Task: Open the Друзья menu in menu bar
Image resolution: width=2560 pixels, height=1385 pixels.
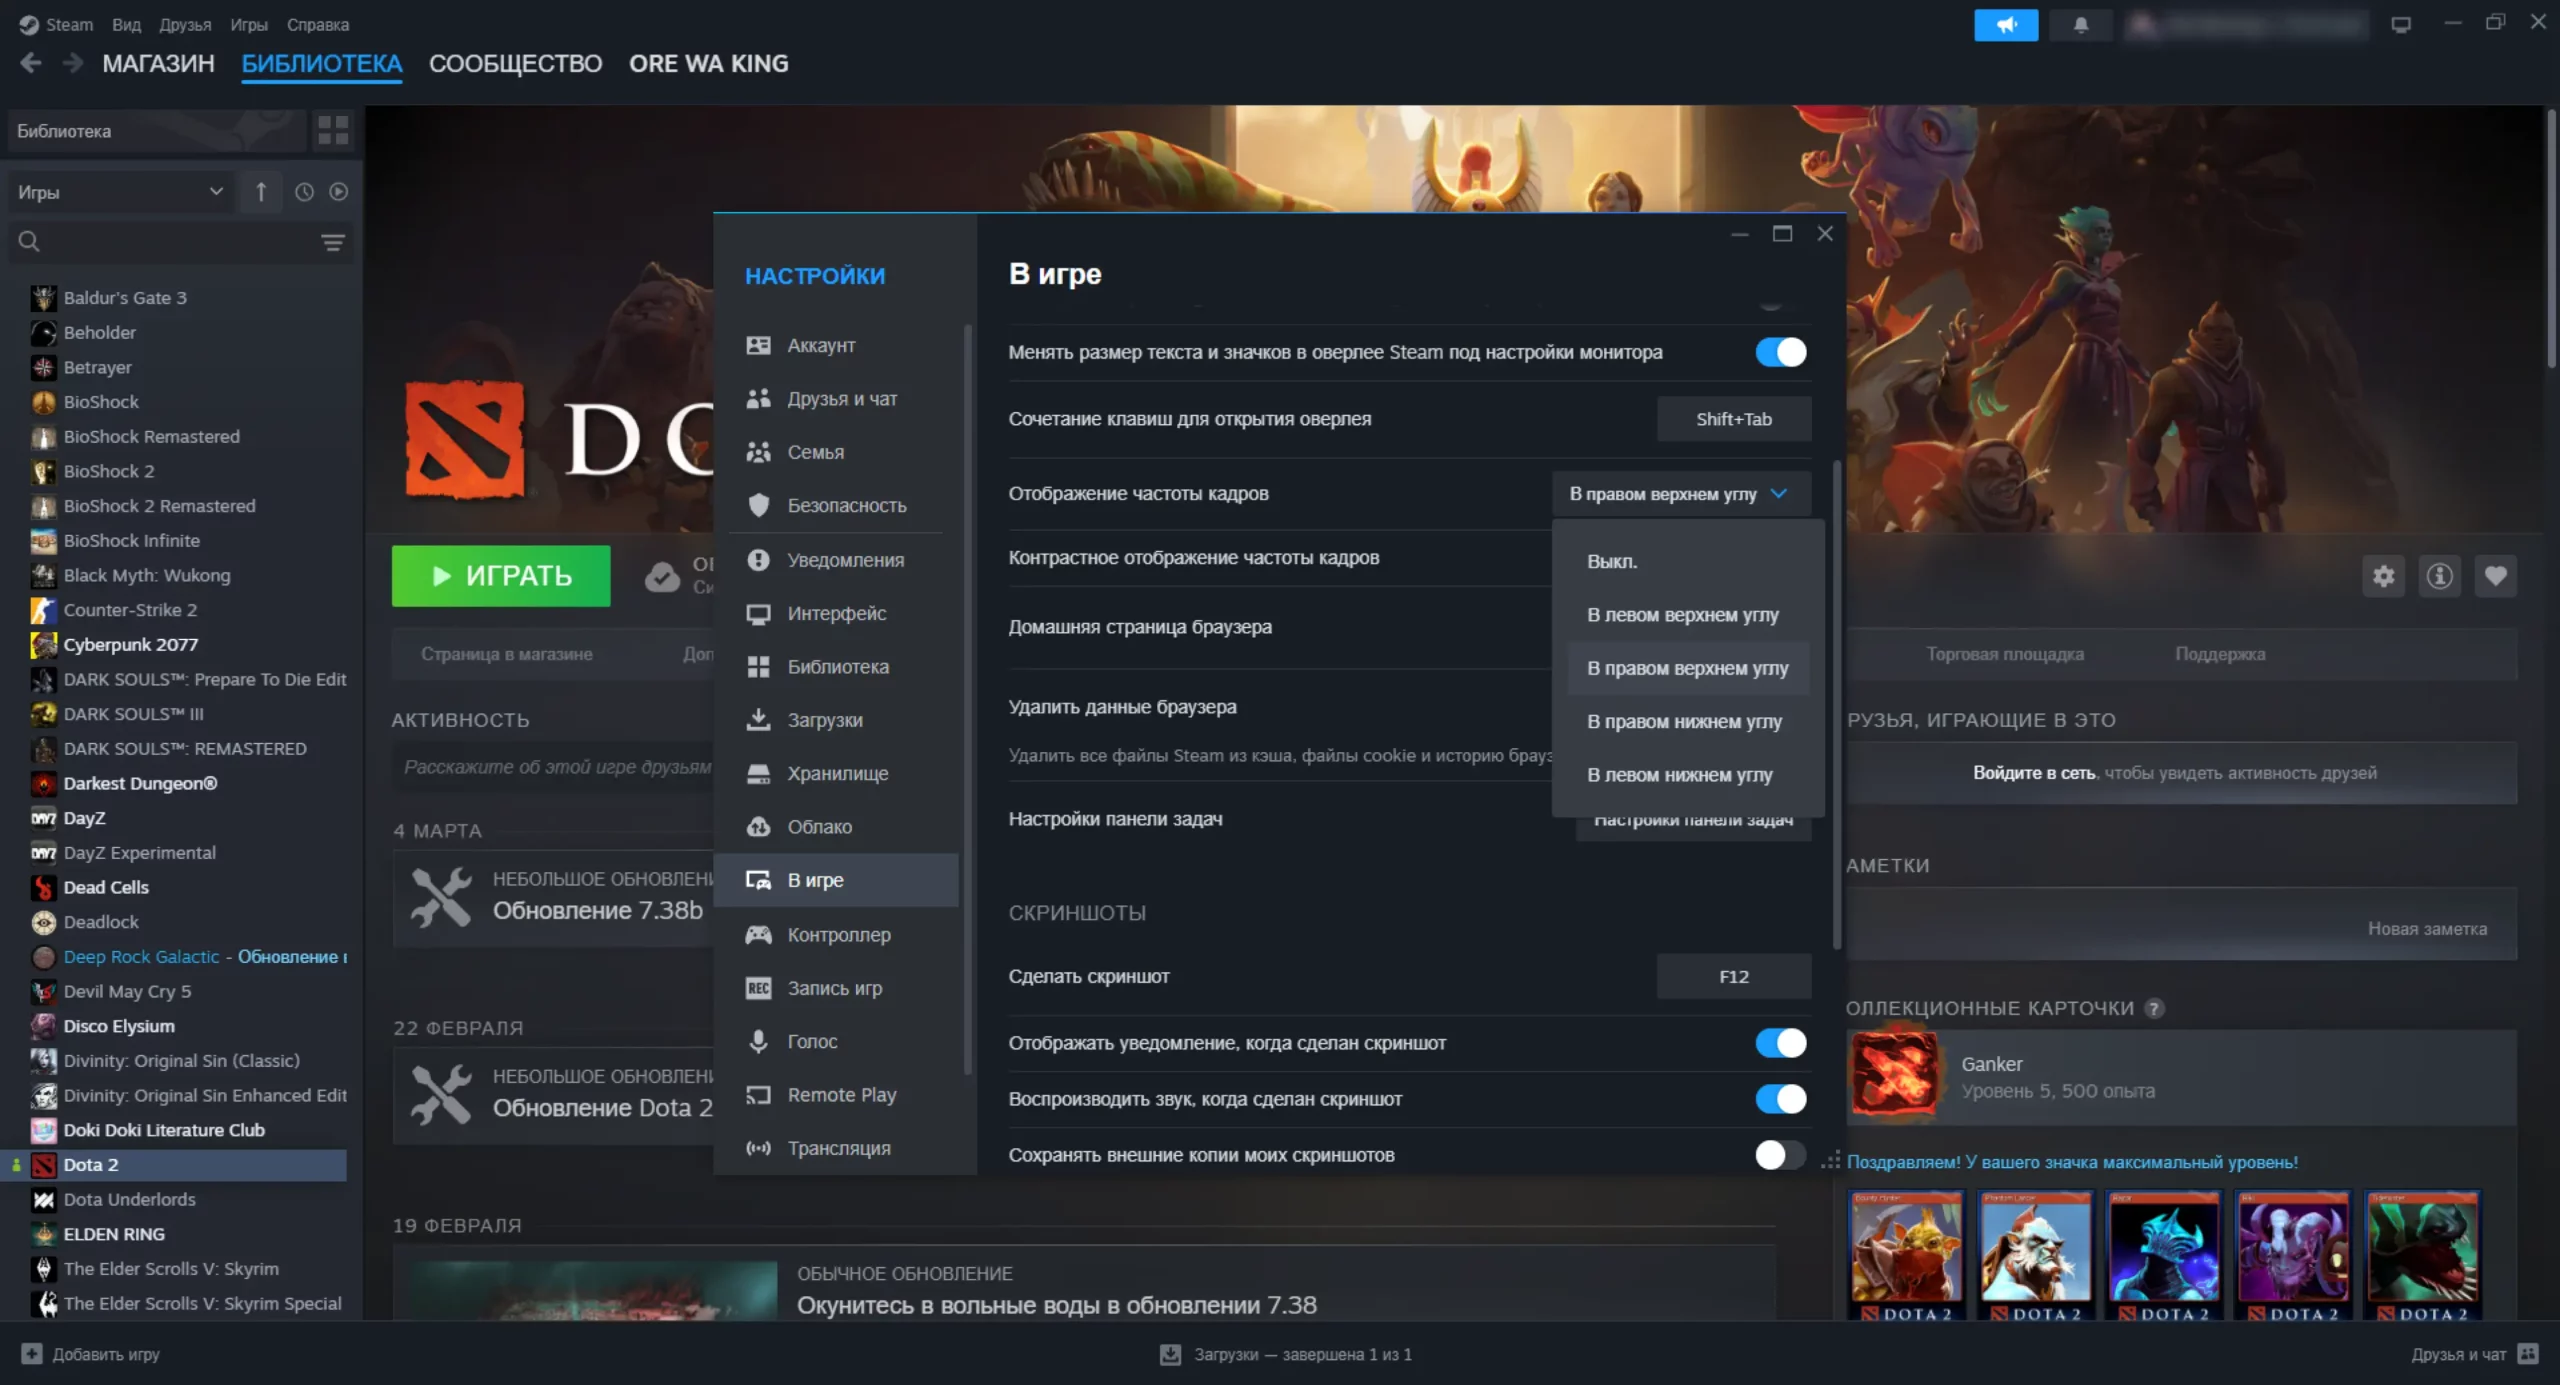Action: coord(185,25)
